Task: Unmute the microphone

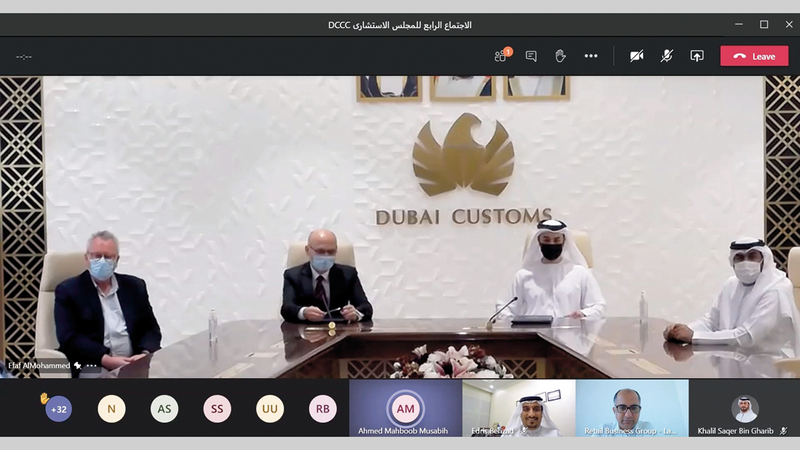Action: pos(666,56)
